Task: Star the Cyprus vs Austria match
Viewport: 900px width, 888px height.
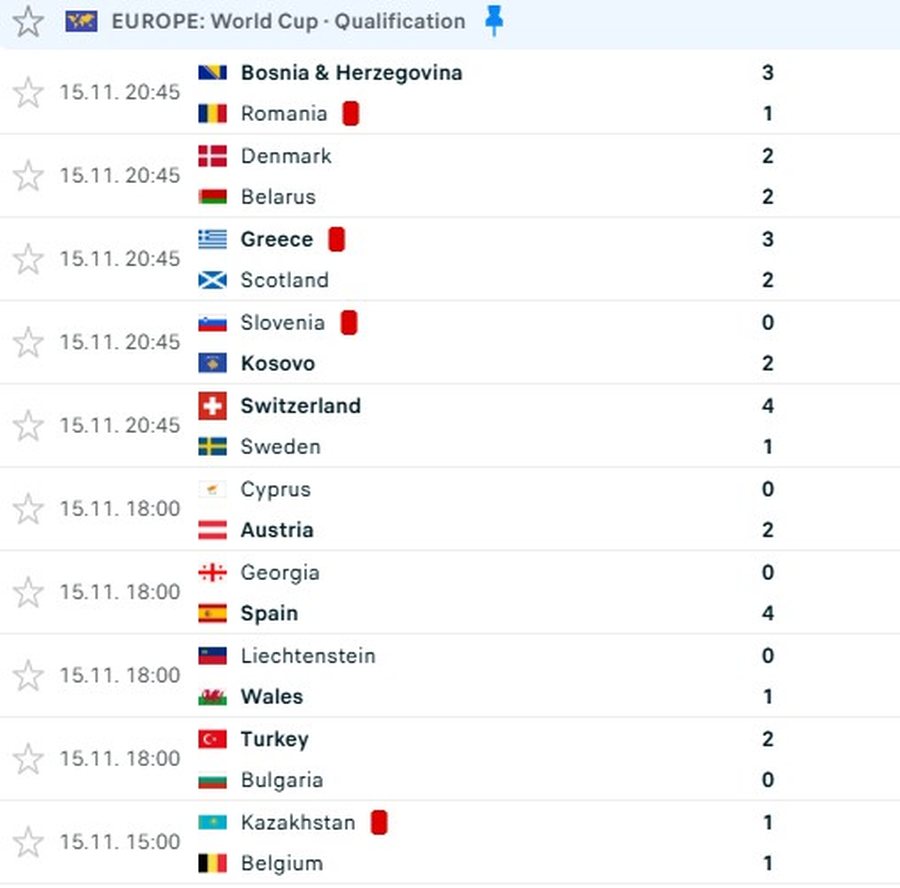Action: (x=28, y=509)
